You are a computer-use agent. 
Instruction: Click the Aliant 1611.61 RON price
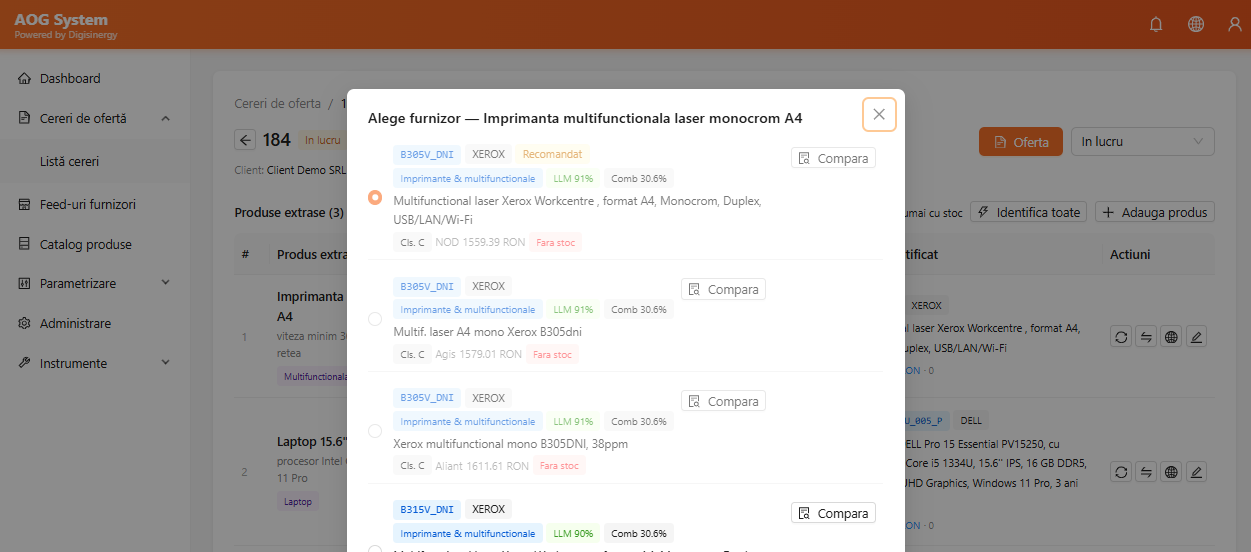pos(482,466)
